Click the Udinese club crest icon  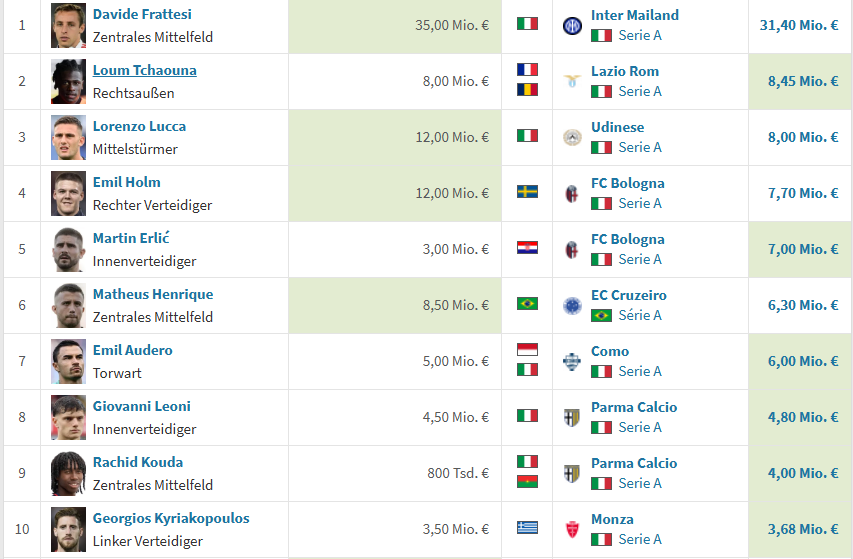click(572, 138)
